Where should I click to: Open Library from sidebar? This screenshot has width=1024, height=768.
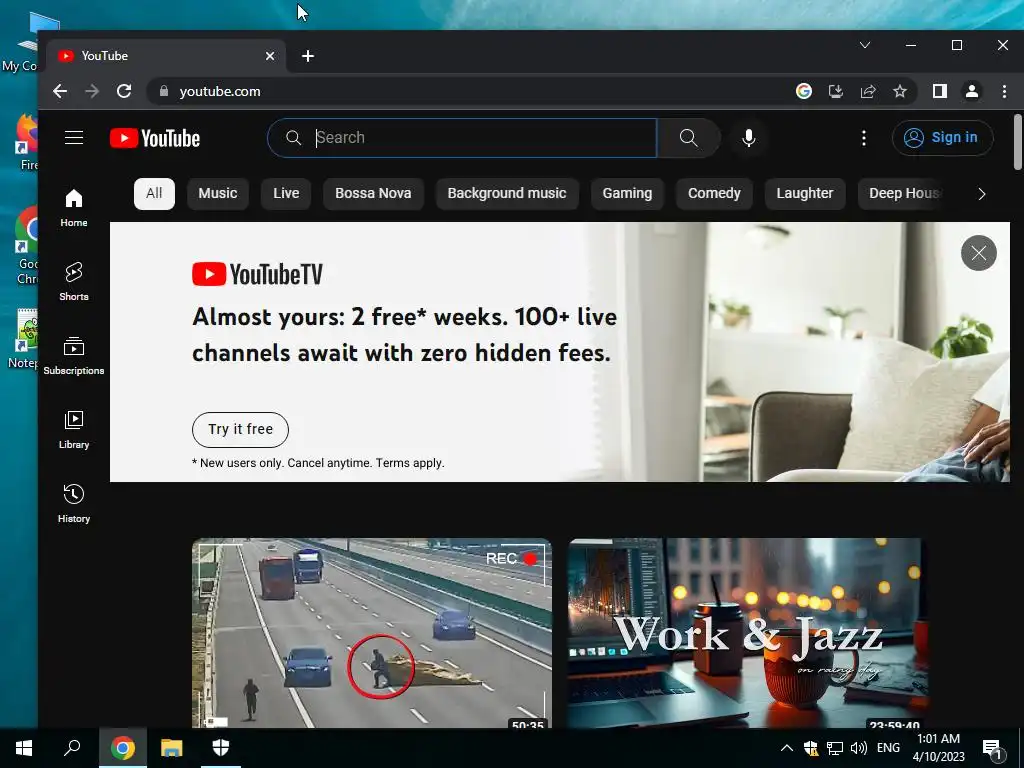tap(74, 430)
